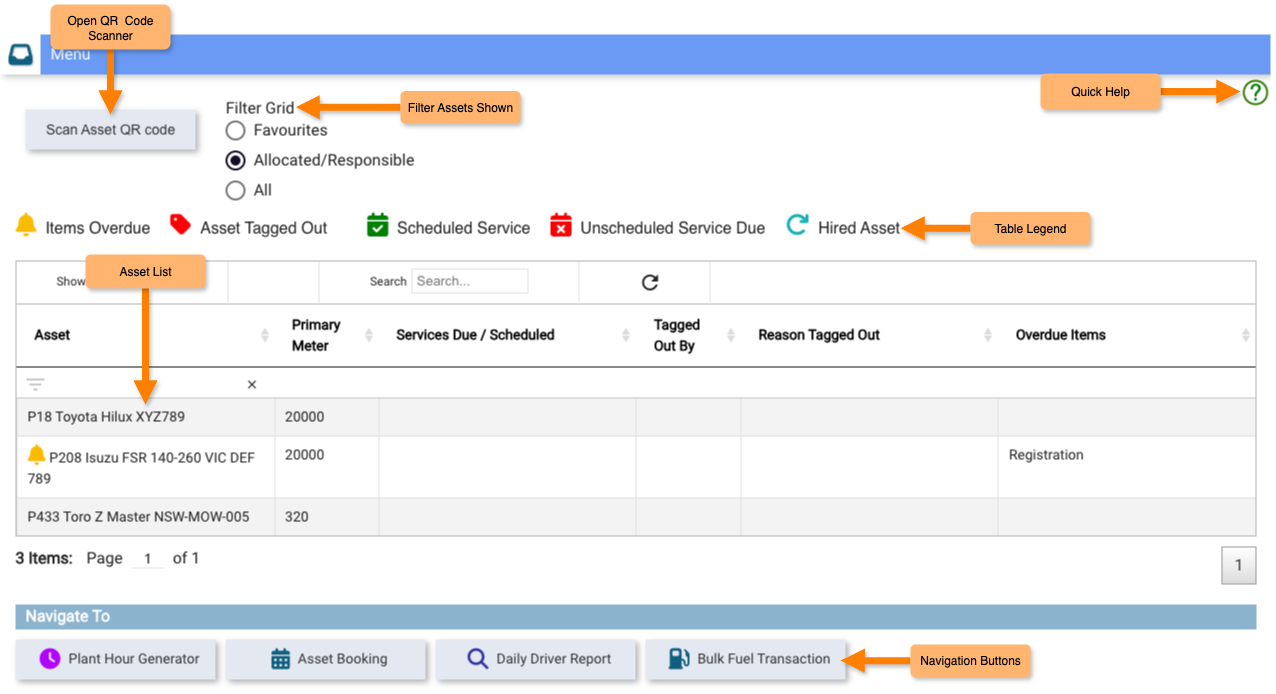The width and height of the screenshot is (1276, 694).
Task: Open the Menu in the blue header
Action: pos(71,55)
